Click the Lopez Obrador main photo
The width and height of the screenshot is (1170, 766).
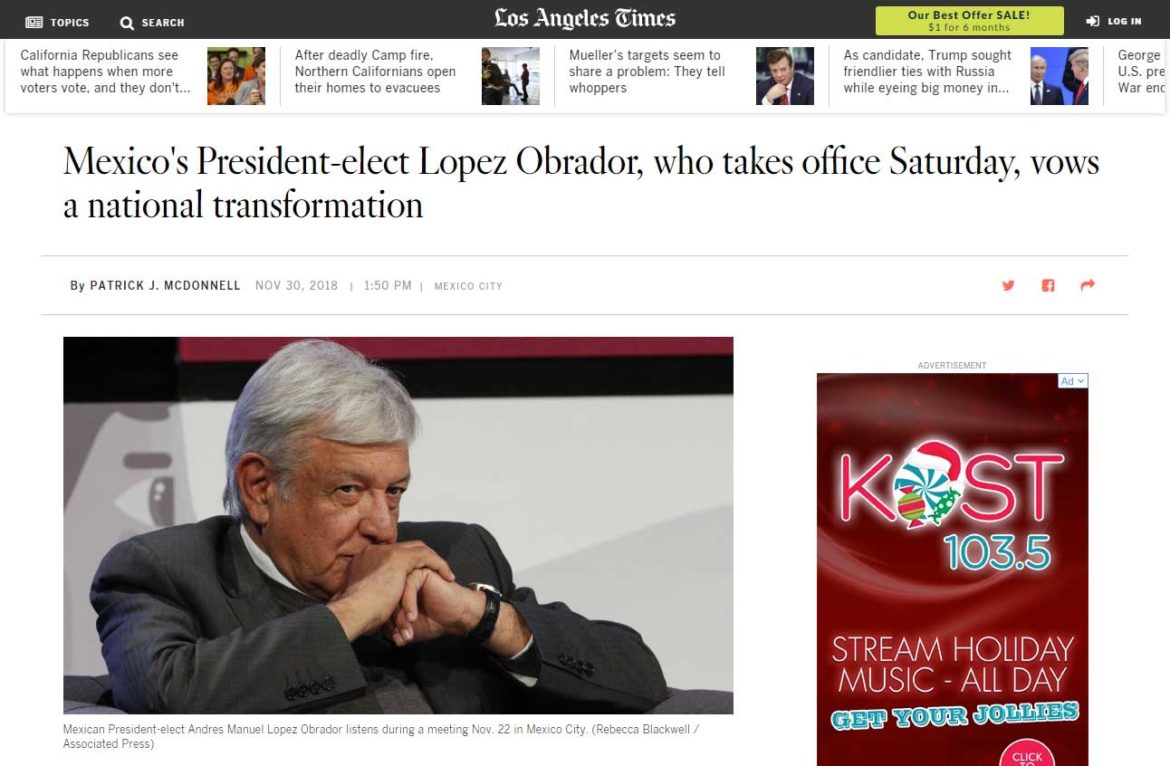point(398,525)
